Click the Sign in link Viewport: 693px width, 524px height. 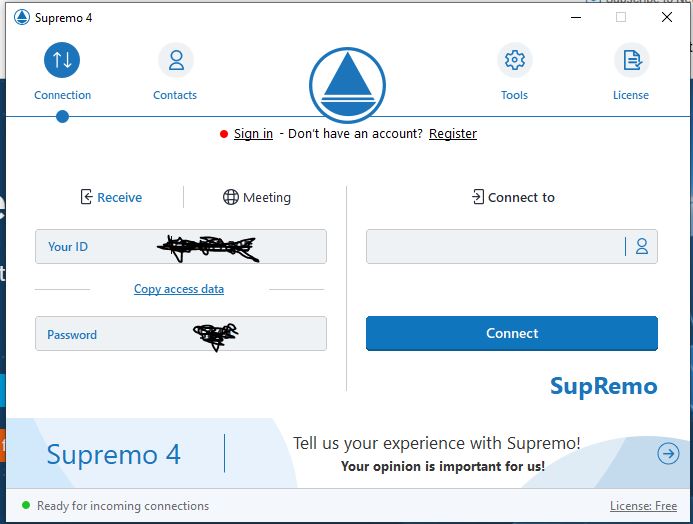click(x=253, y=134)
